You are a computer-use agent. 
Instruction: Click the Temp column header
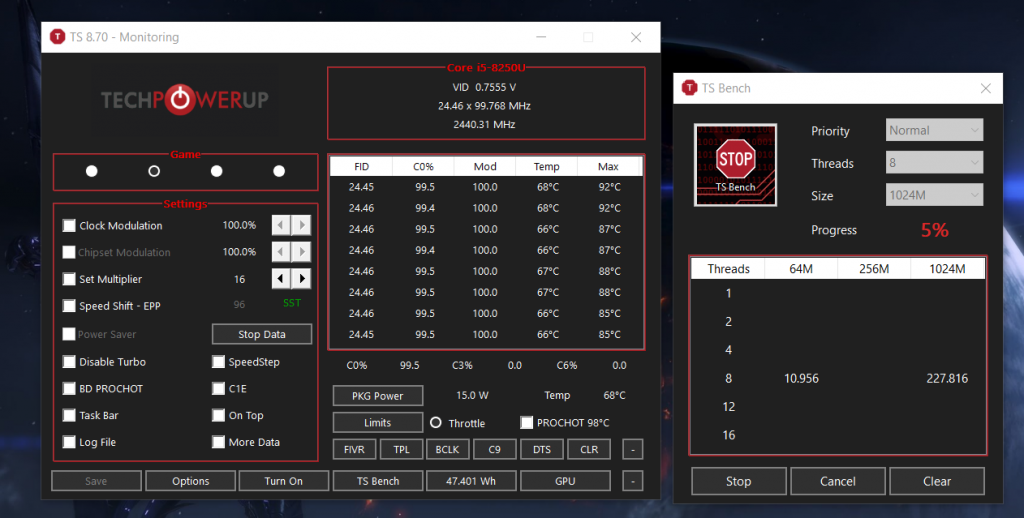point(547,167)
